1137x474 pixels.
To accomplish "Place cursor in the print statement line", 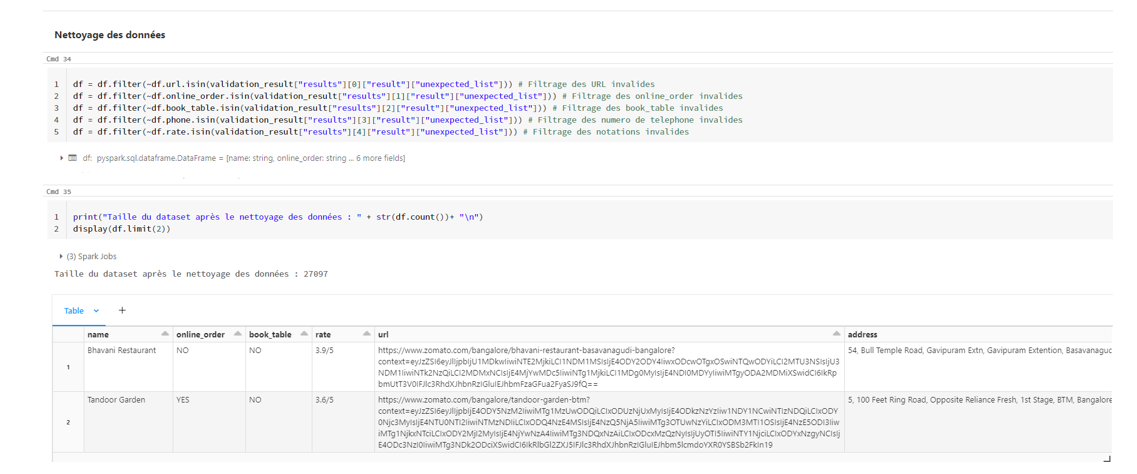I will 278,217.
